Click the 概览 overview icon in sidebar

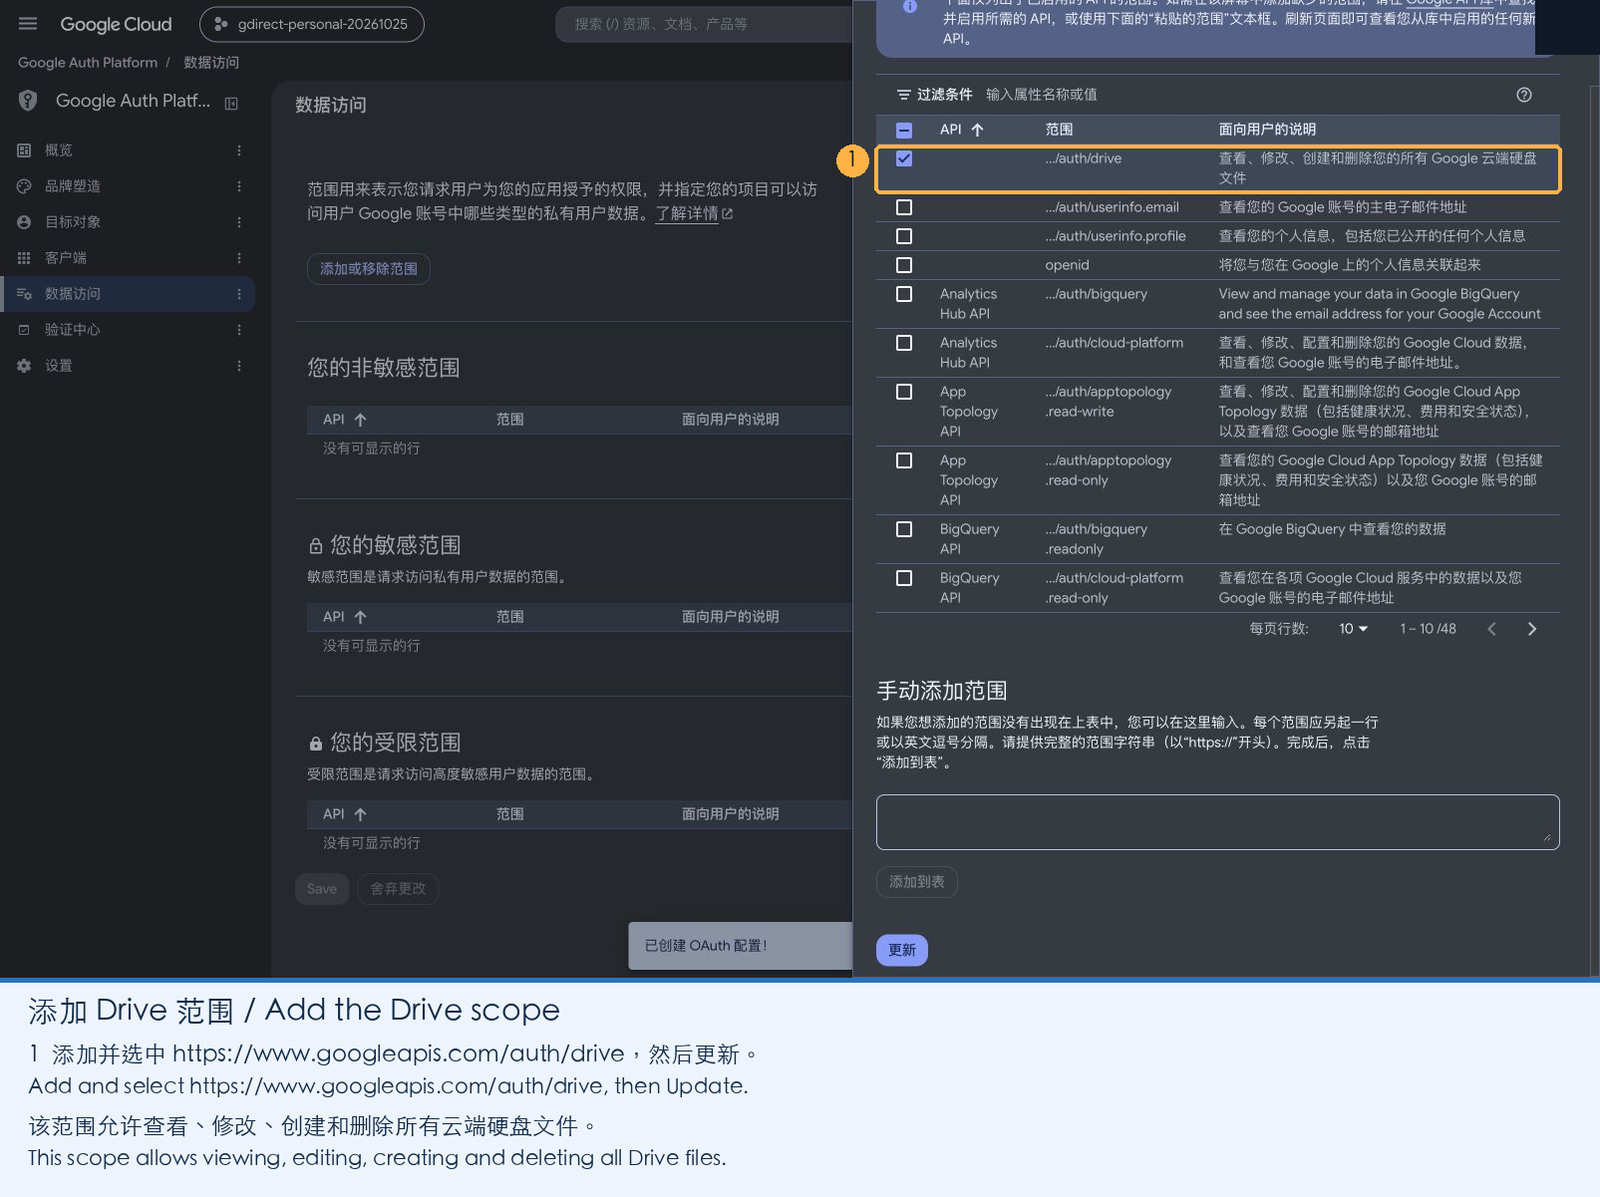tap(24, 150)
